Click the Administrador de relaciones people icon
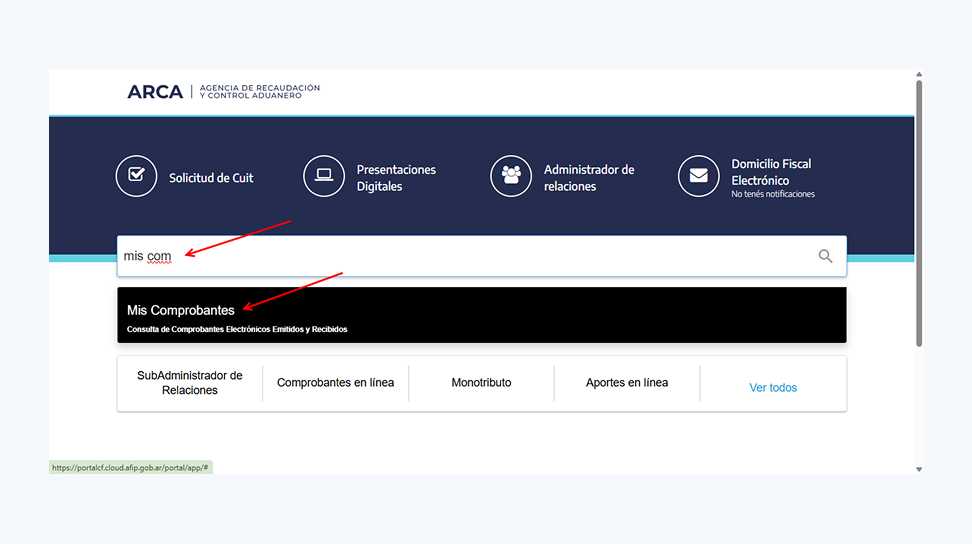972x544 pixels. pyautogui.click(x=511, y=176)
